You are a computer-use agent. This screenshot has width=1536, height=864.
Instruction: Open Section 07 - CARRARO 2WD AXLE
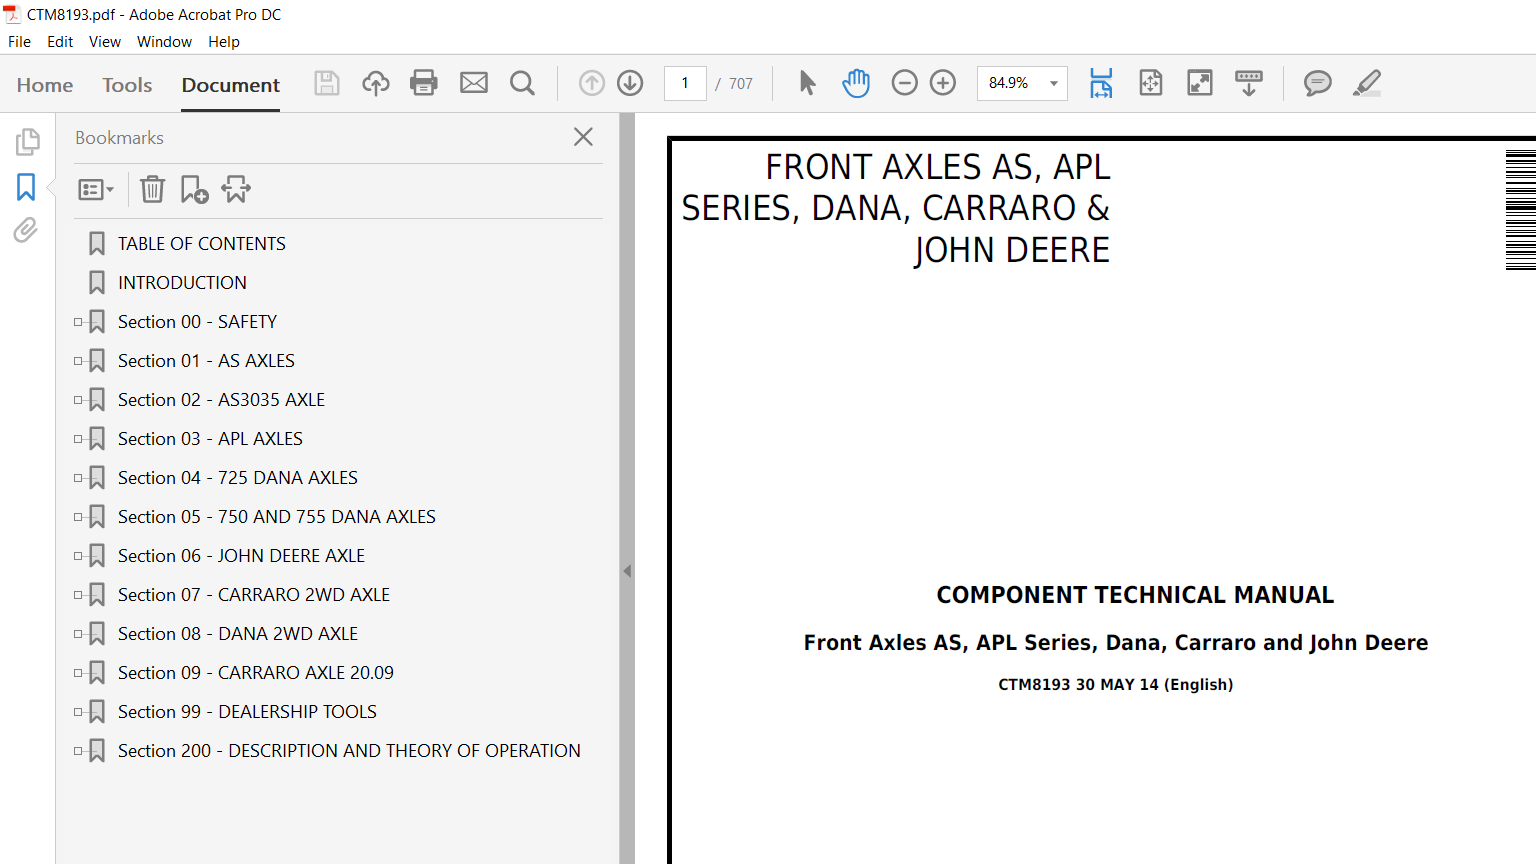click(x=254, y=595)
